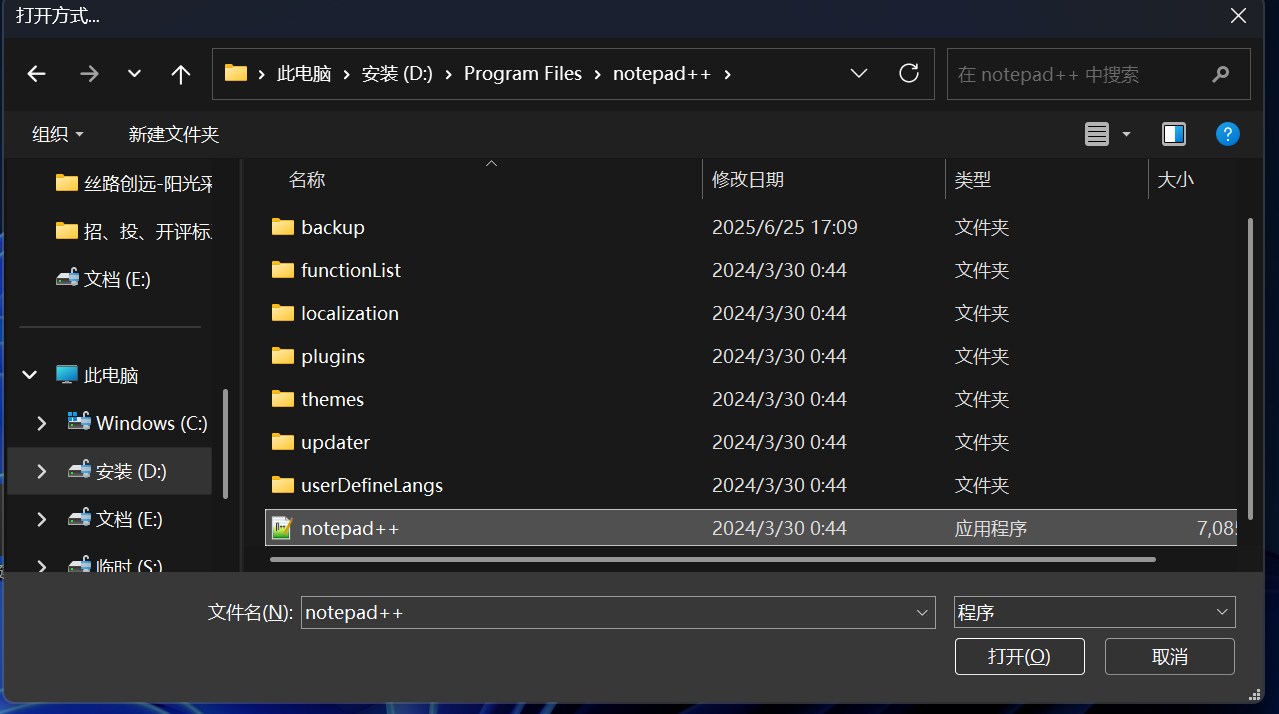This screenshot has height=714, width=1279.
Task: Go up one folder level
Action: 180,74
